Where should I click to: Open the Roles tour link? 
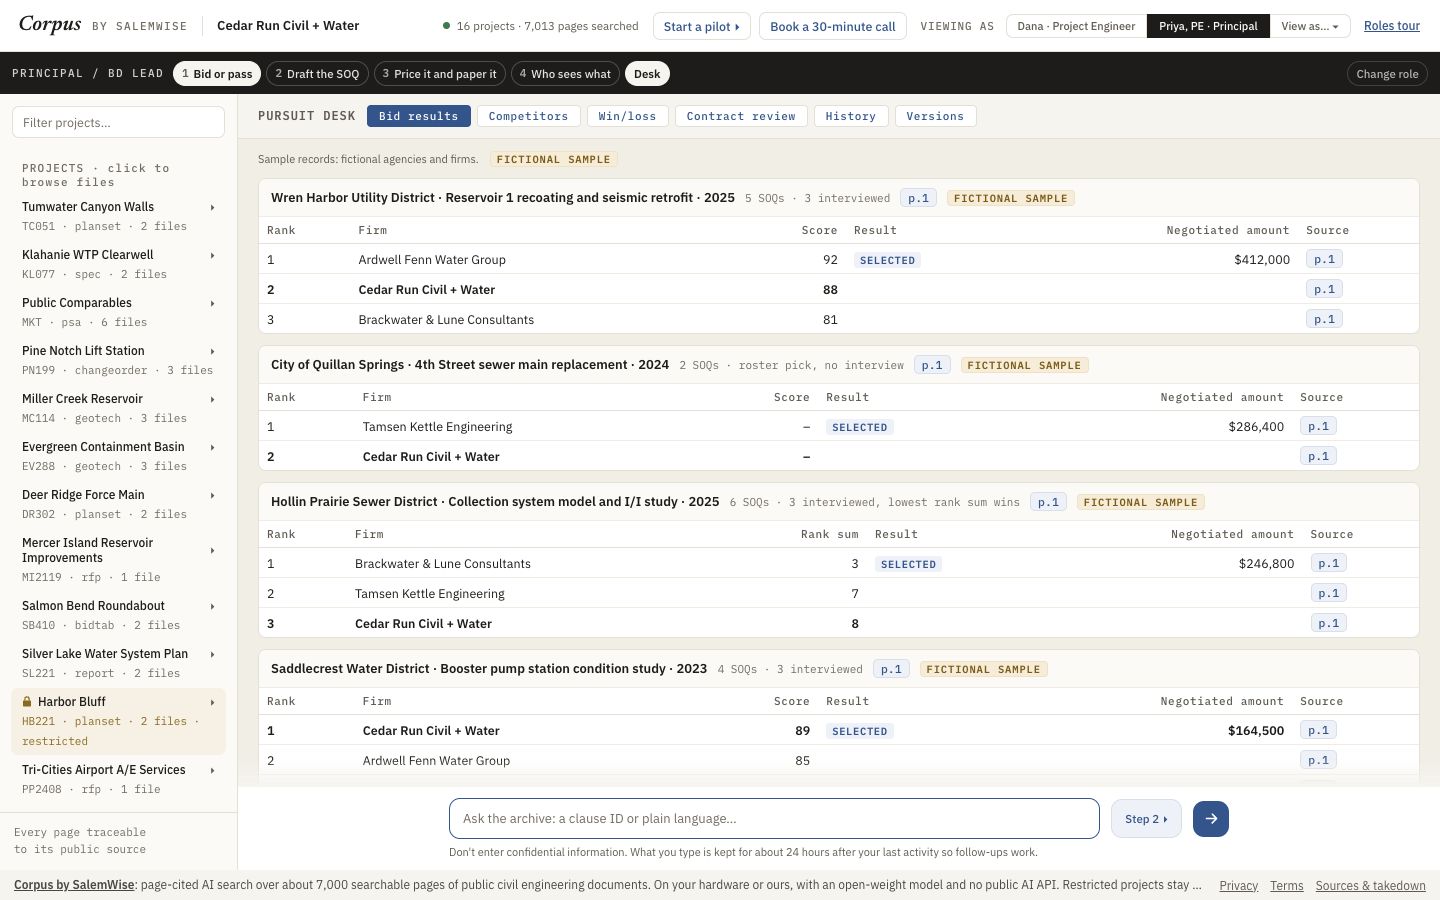(1392, 26)
